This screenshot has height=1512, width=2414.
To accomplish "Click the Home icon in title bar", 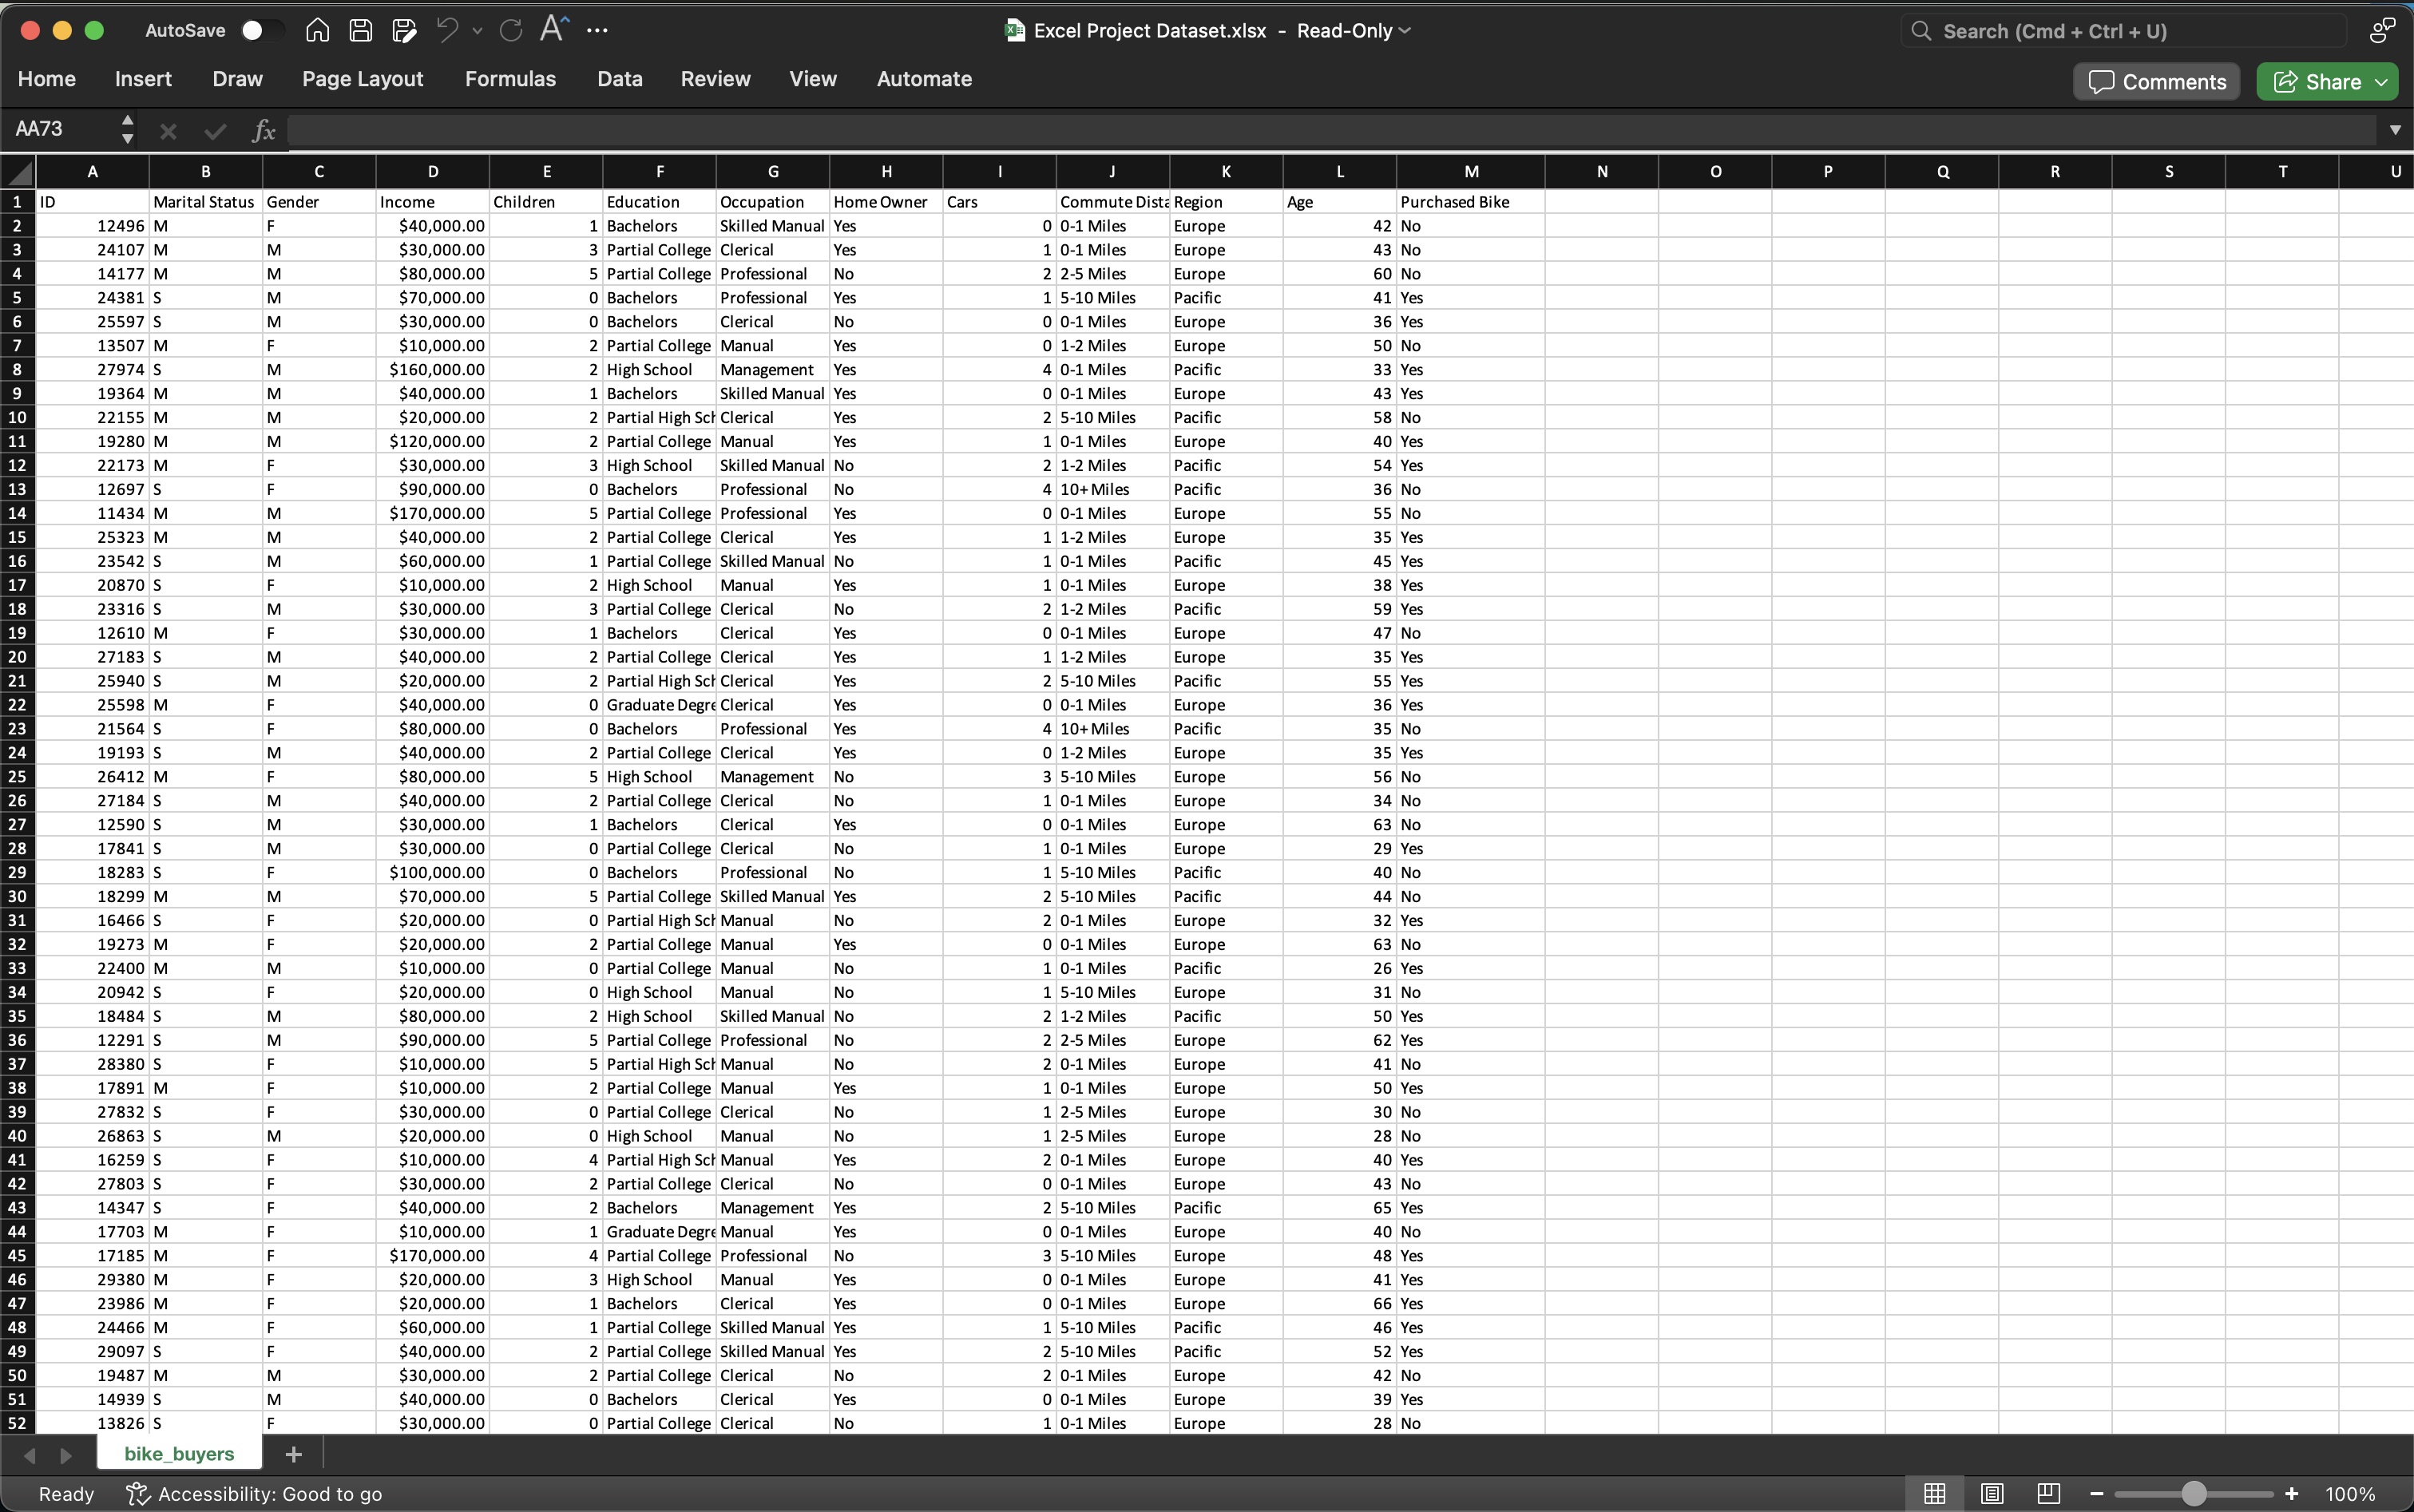I will (317, 30).
